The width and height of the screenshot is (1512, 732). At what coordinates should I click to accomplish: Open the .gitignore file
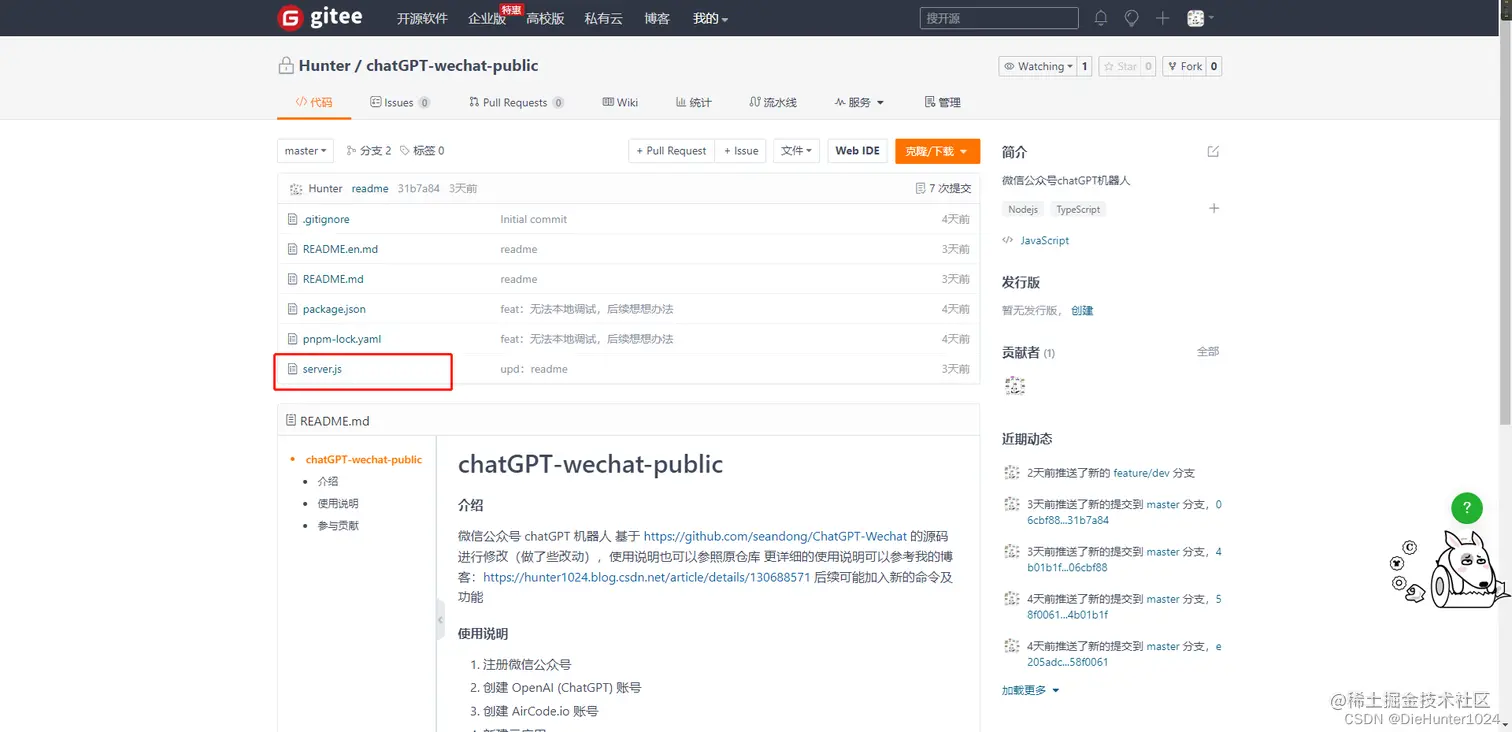326,219
